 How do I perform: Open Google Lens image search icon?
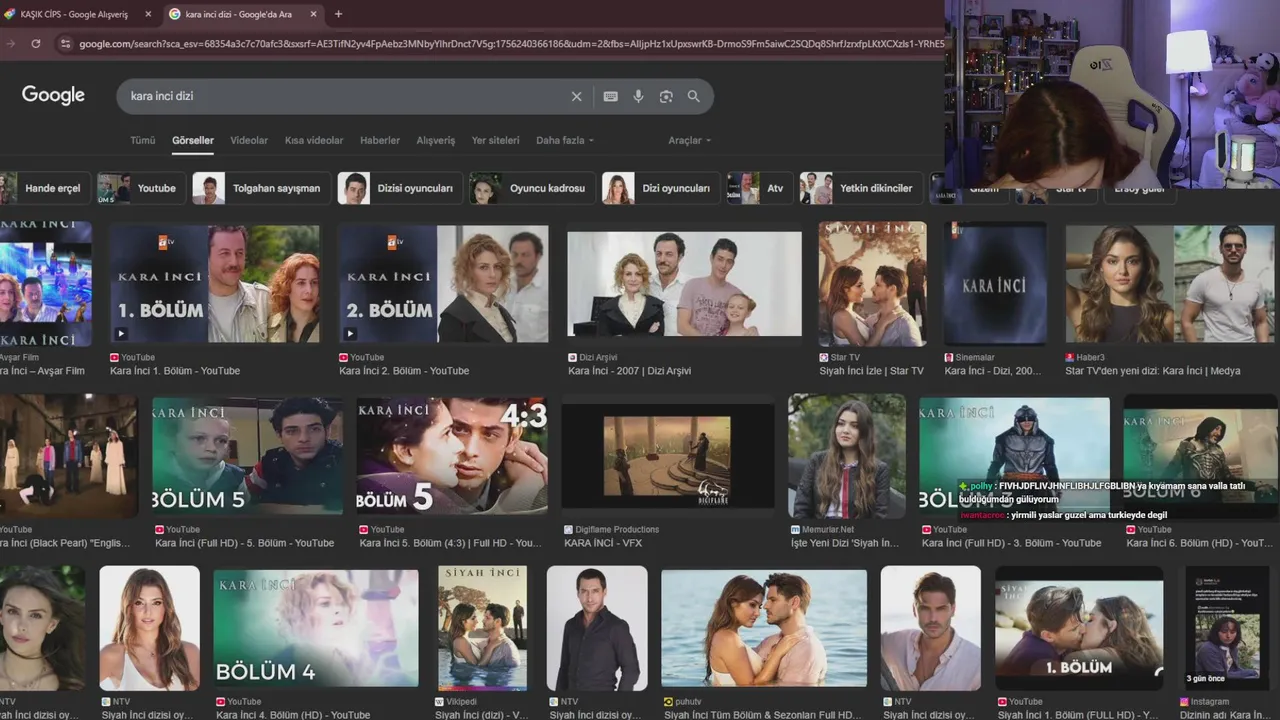pos(666,97)
